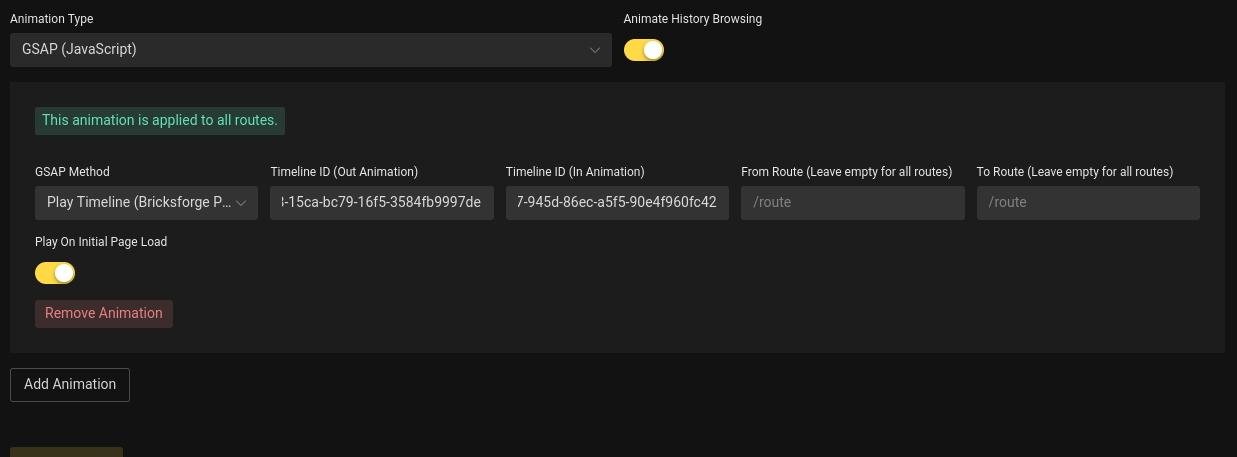Click the Play On Initial Page Load label
Viewport: 1237px width, 457px height.
click(x=101, y=242)
